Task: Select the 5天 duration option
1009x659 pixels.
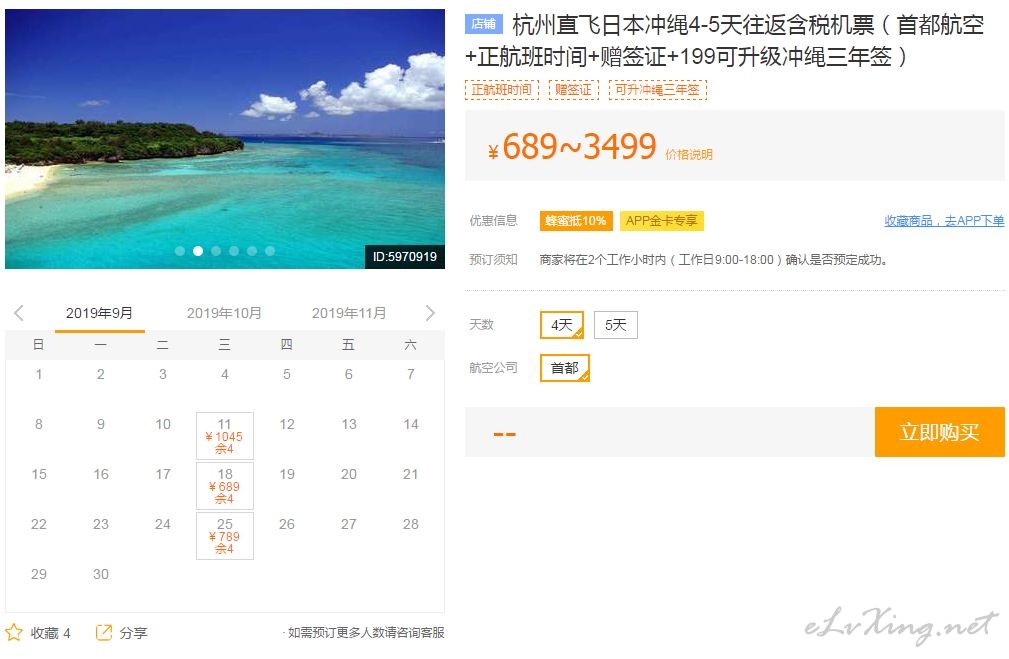Action: 616,325
